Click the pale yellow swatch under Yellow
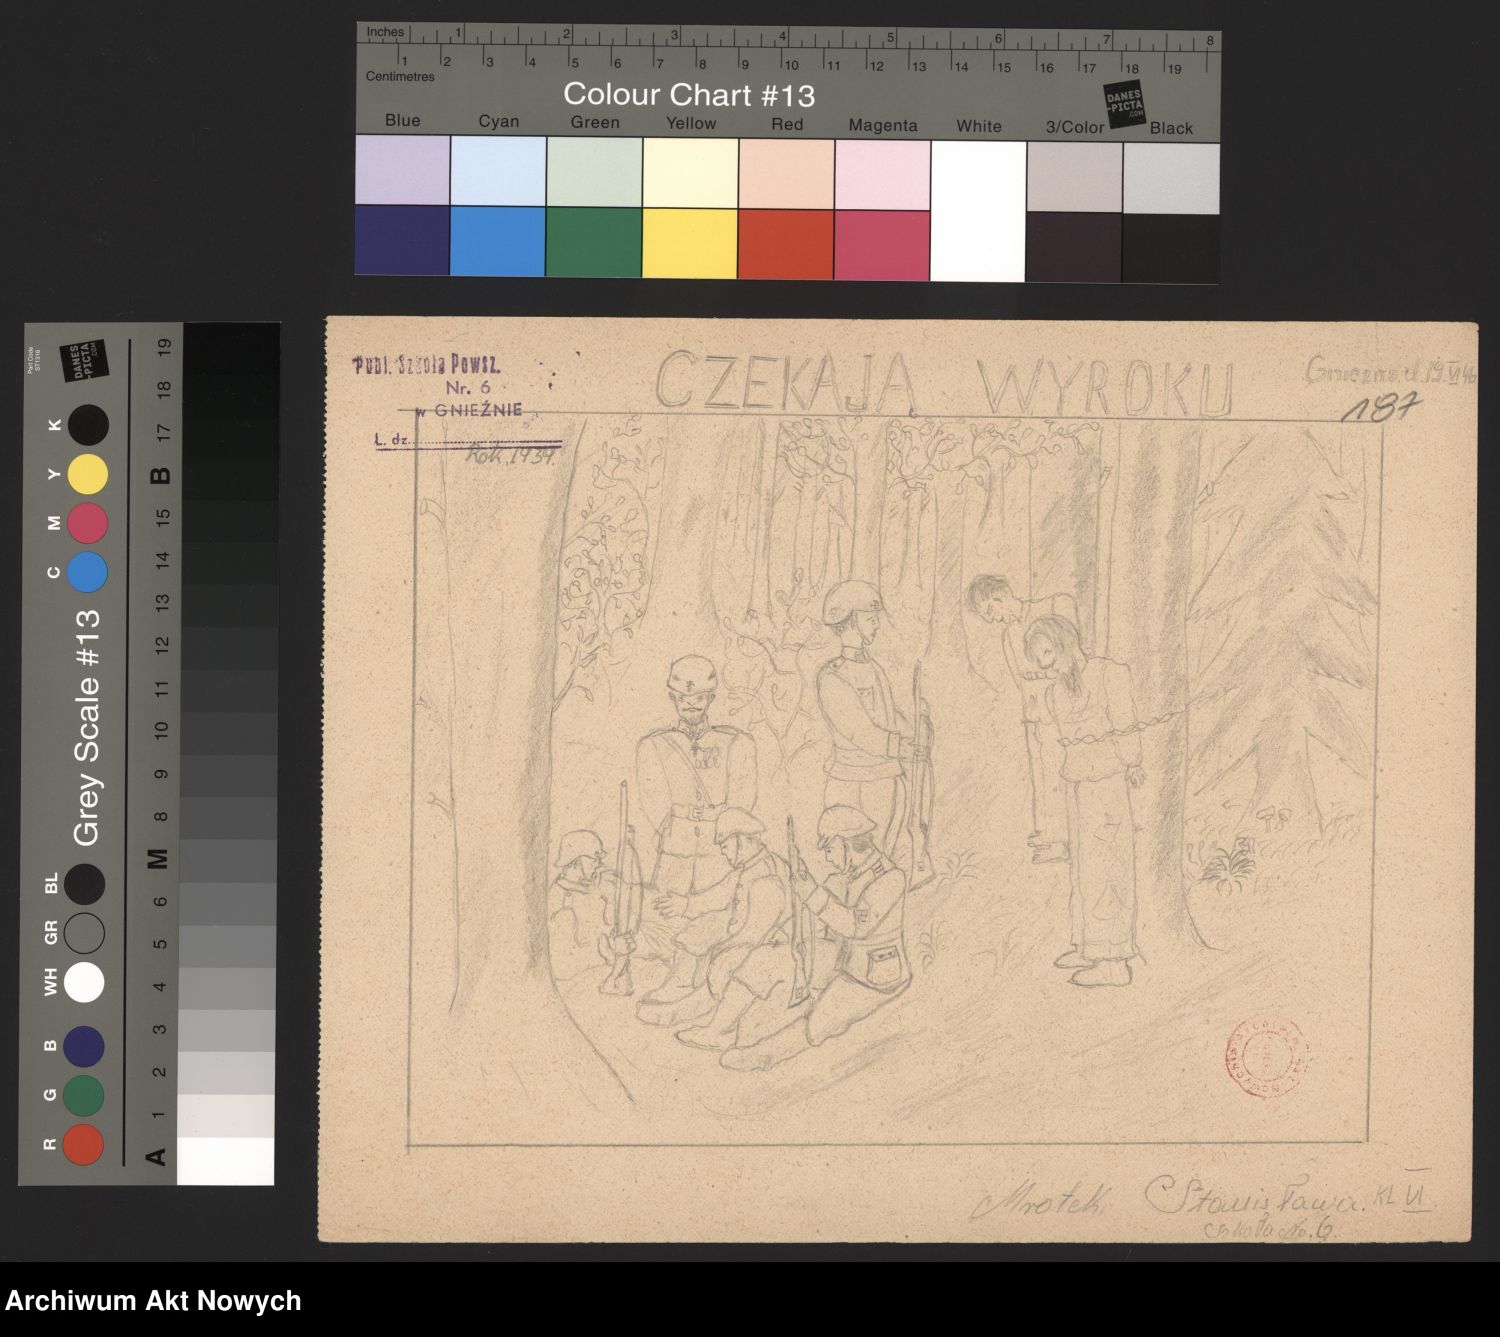 pyautogui.click(x=690, y=172)
